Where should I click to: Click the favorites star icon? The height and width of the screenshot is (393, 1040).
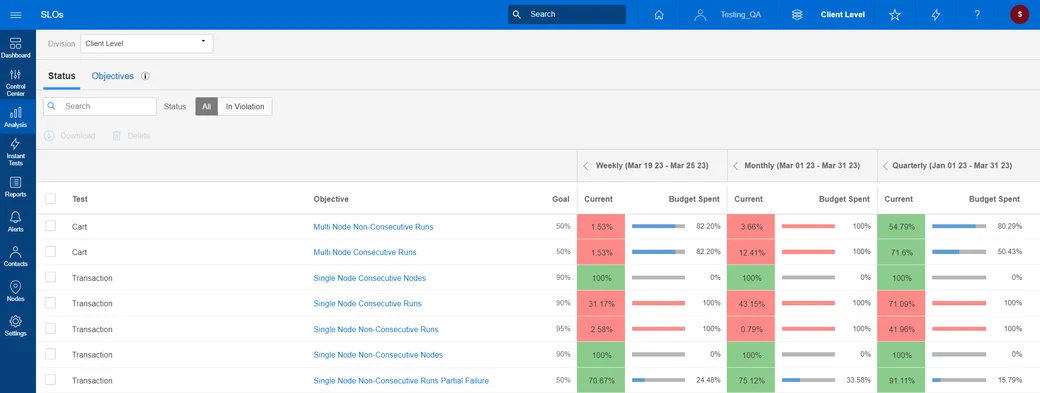click(x=894, y=15)
